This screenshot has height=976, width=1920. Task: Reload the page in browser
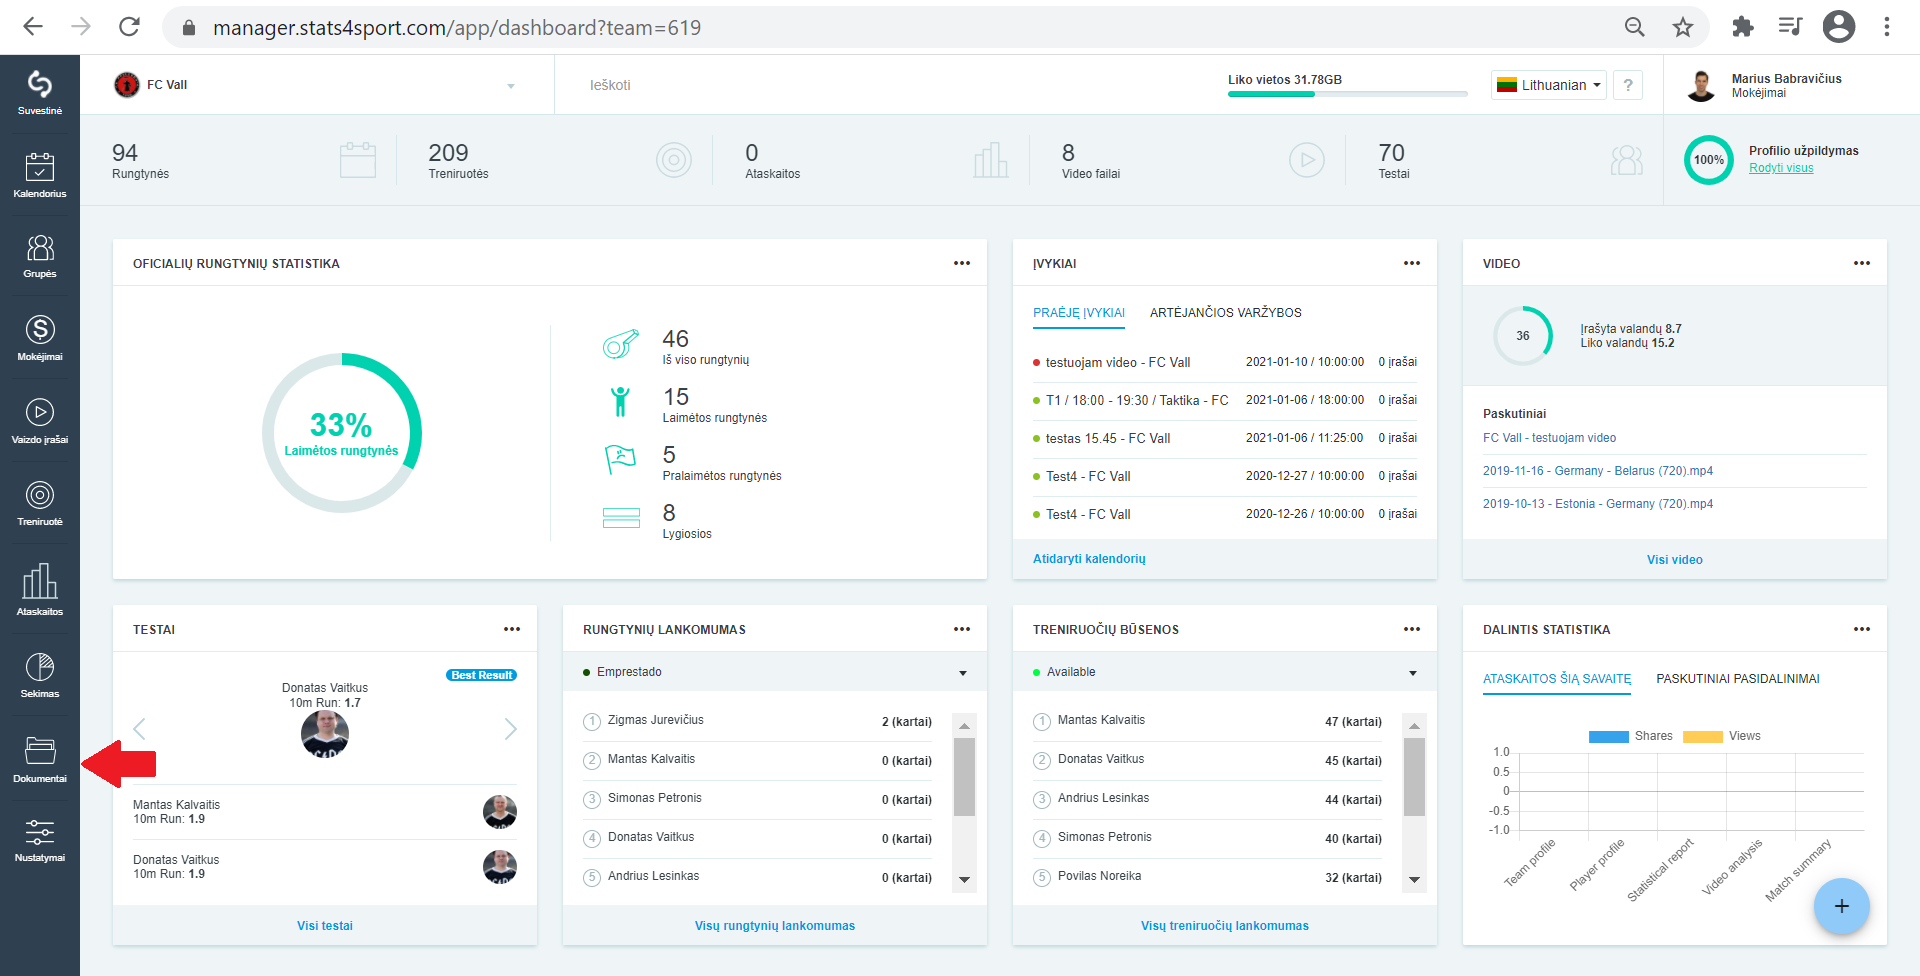(129, 27)
